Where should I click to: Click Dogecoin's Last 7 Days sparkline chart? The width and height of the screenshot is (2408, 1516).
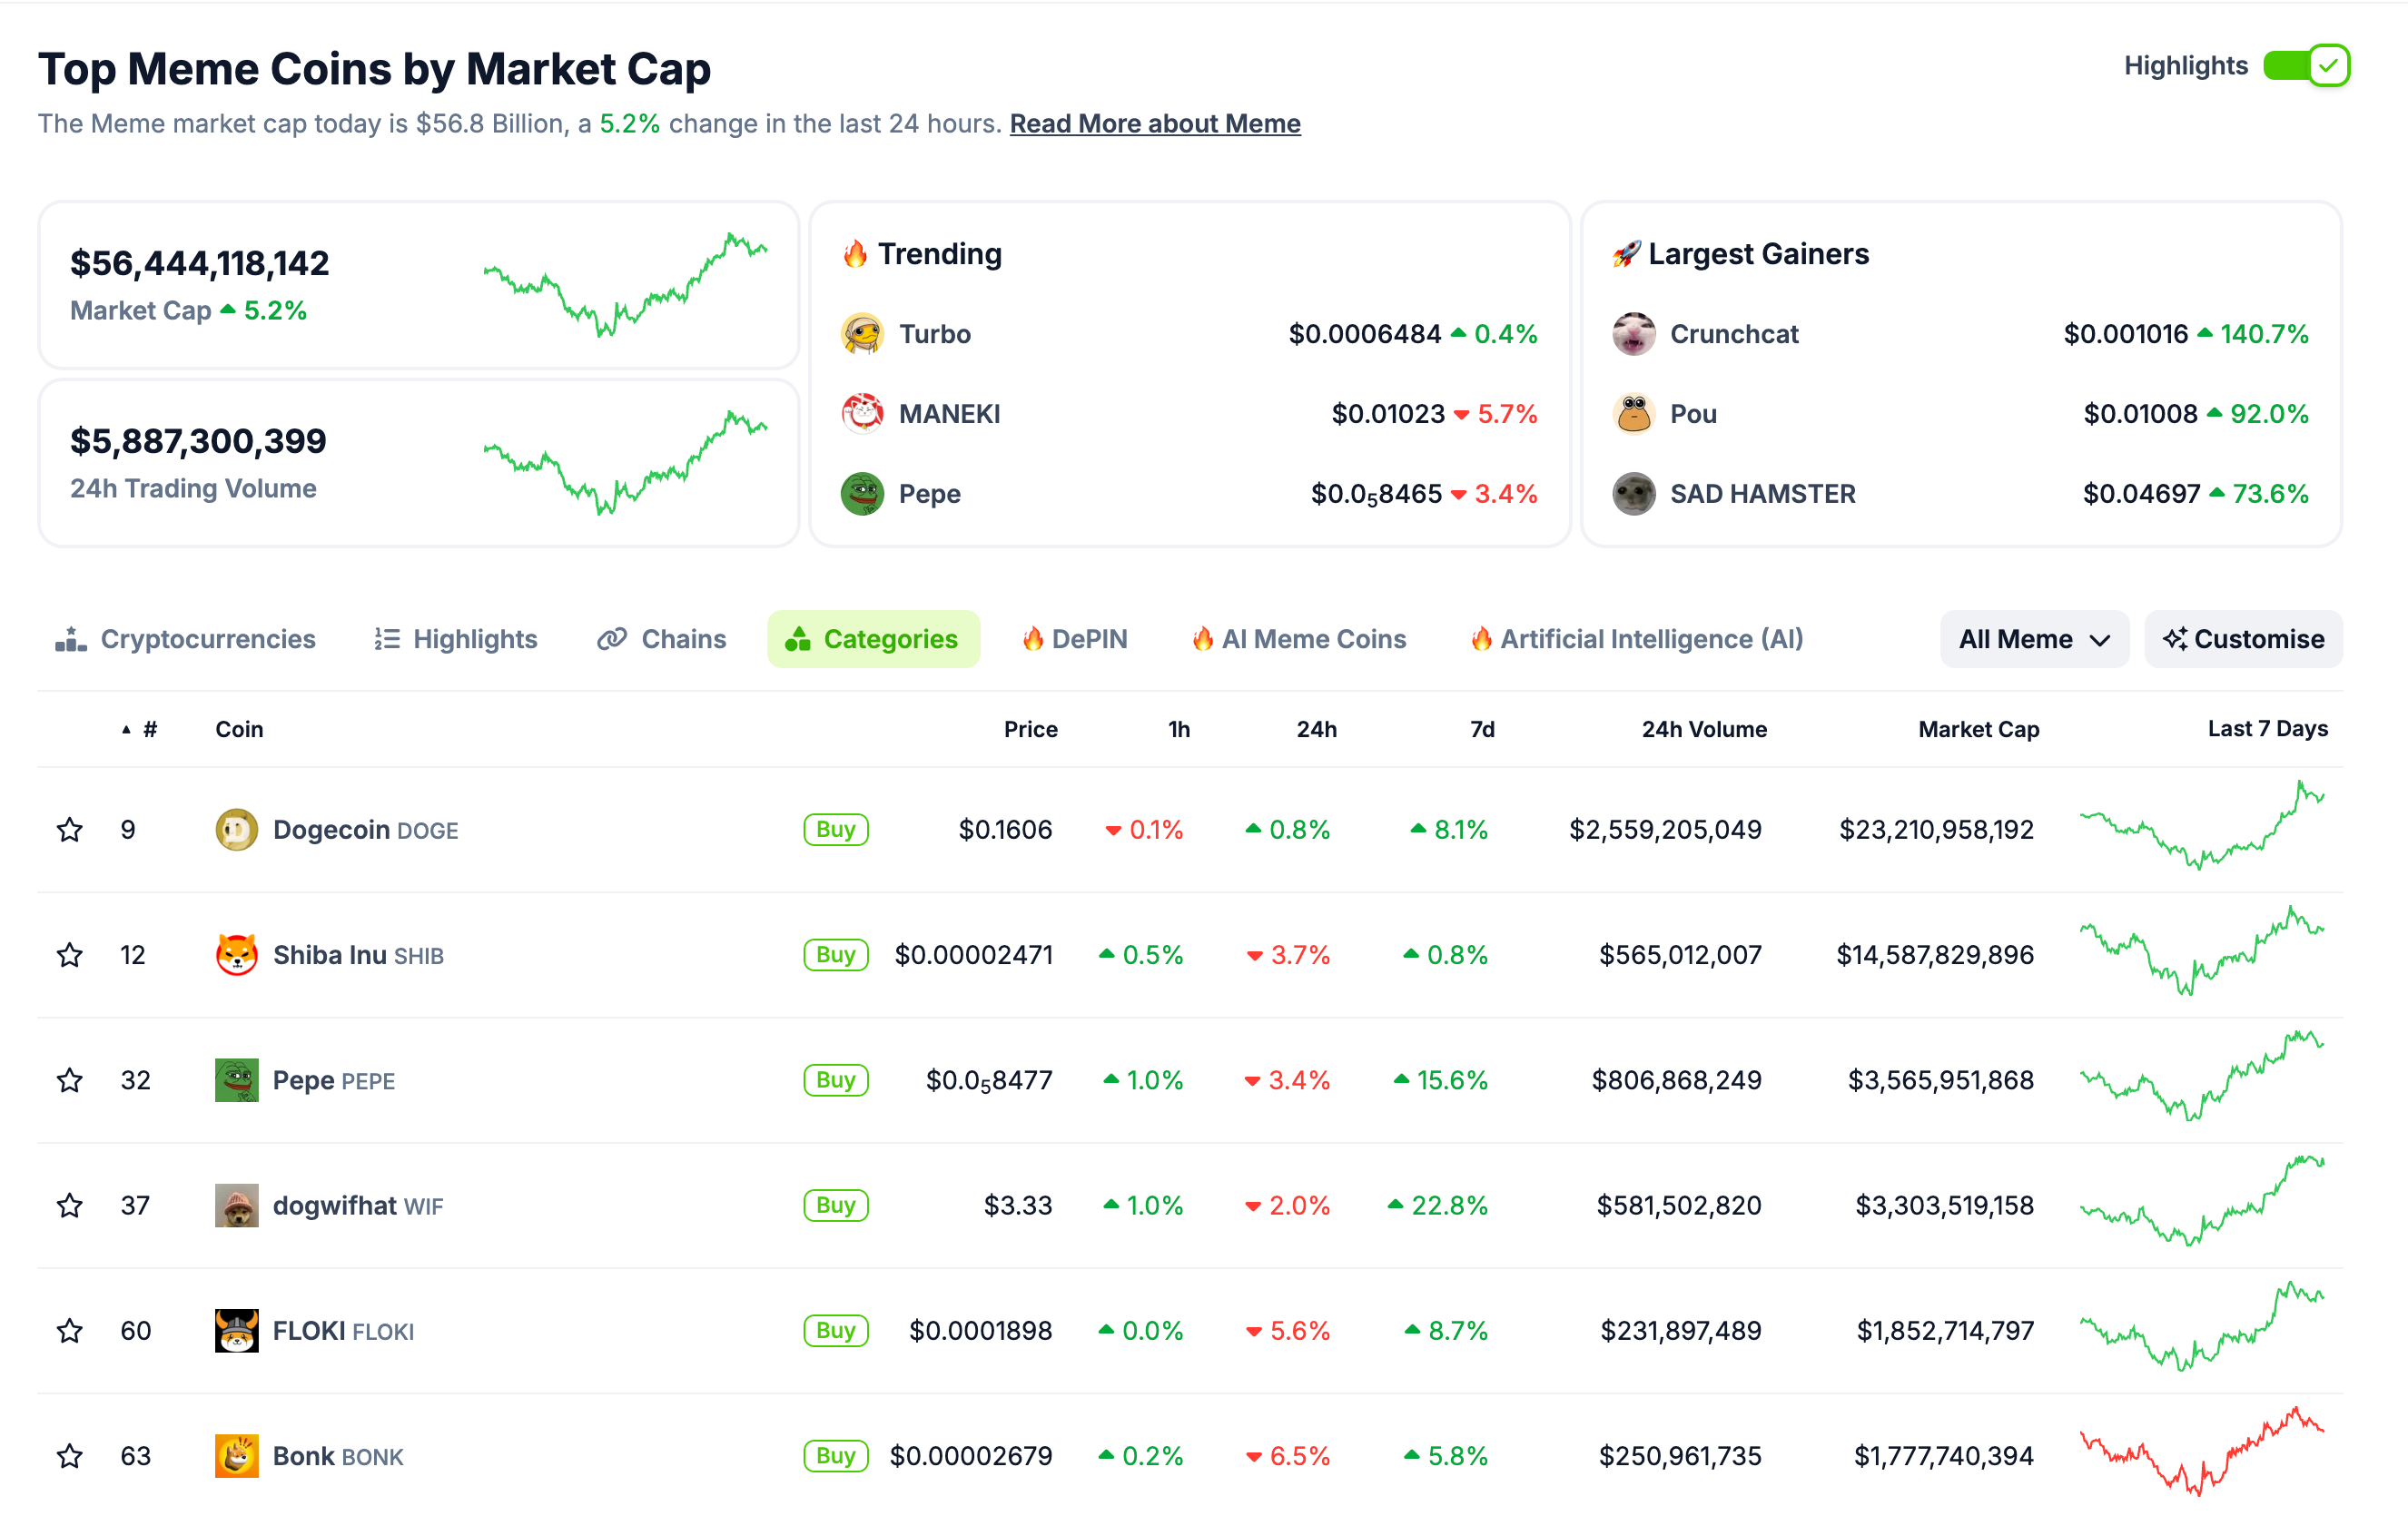(2203, 829)
